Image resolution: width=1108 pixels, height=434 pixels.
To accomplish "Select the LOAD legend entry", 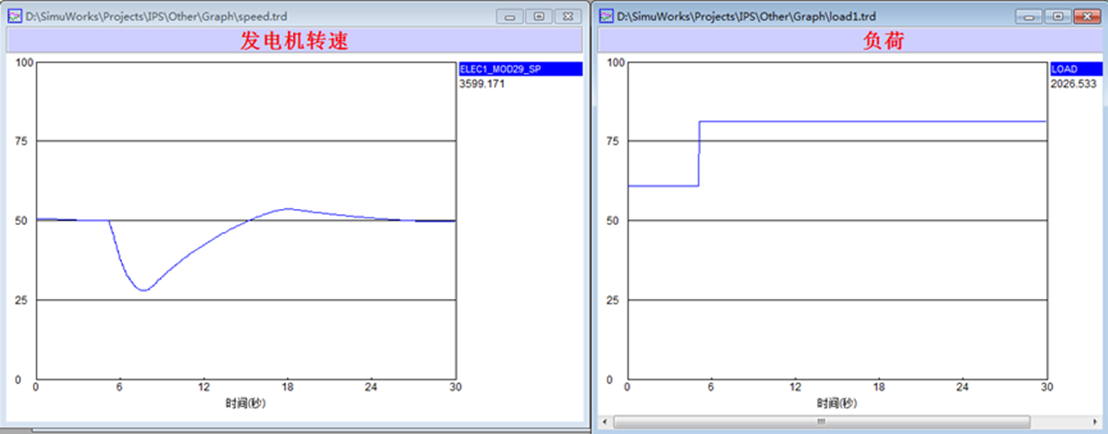I will coord(1076,69).
